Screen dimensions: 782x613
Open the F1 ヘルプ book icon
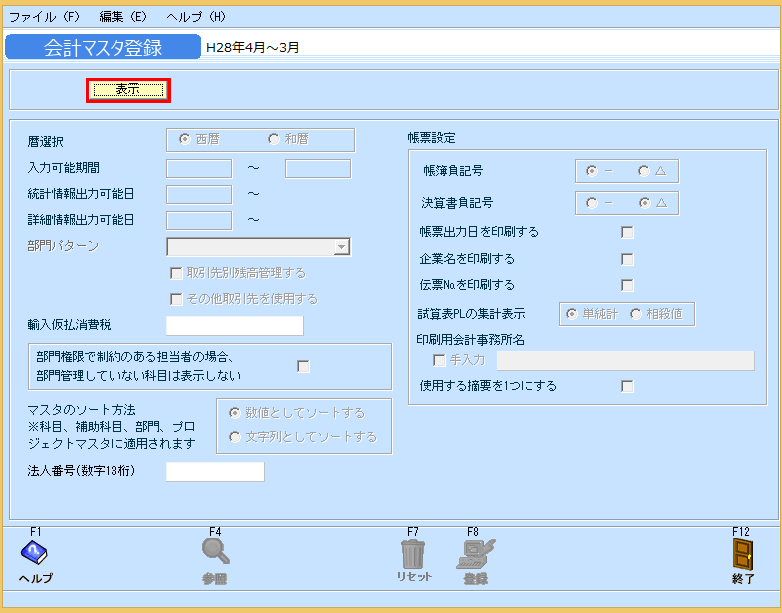tap(34, 552)
